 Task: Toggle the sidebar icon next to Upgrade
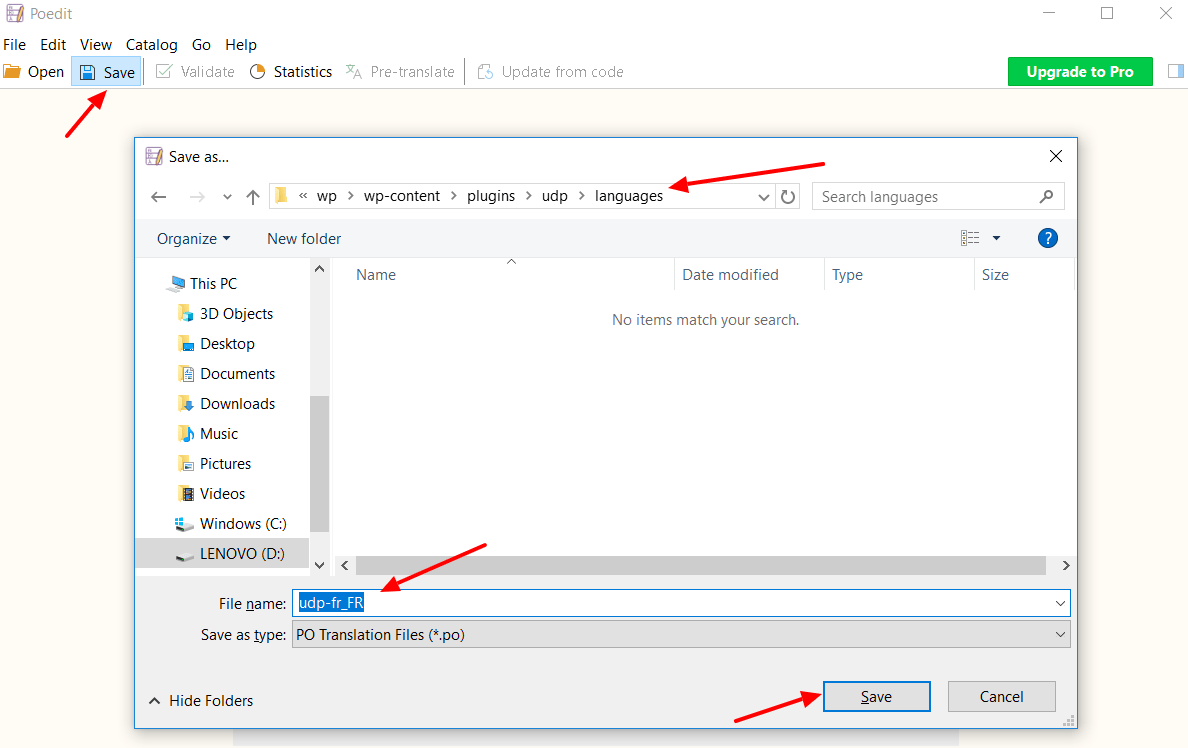[x=1175, y=71]
